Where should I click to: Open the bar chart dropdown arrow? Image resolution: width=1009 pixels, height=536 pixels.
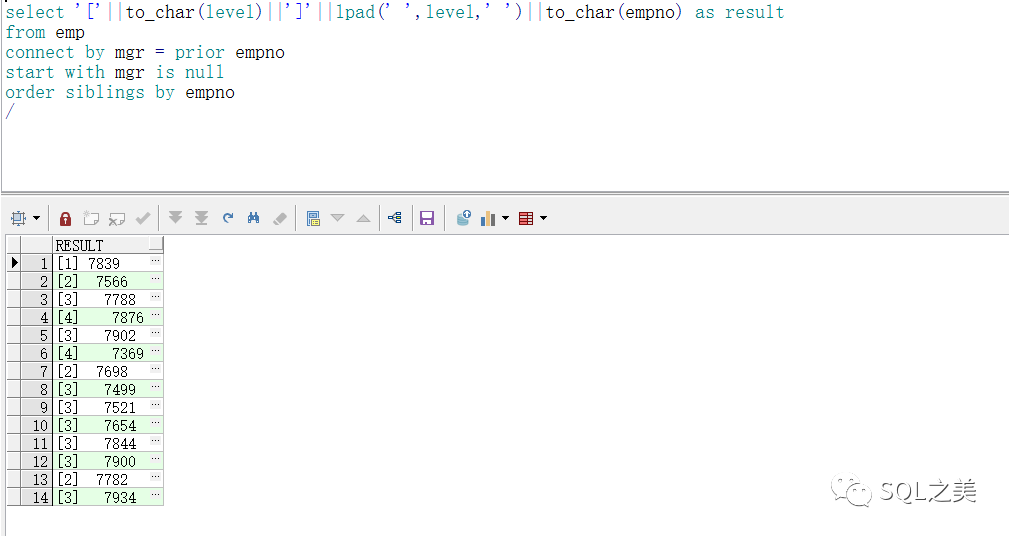(x=505, y=219)
